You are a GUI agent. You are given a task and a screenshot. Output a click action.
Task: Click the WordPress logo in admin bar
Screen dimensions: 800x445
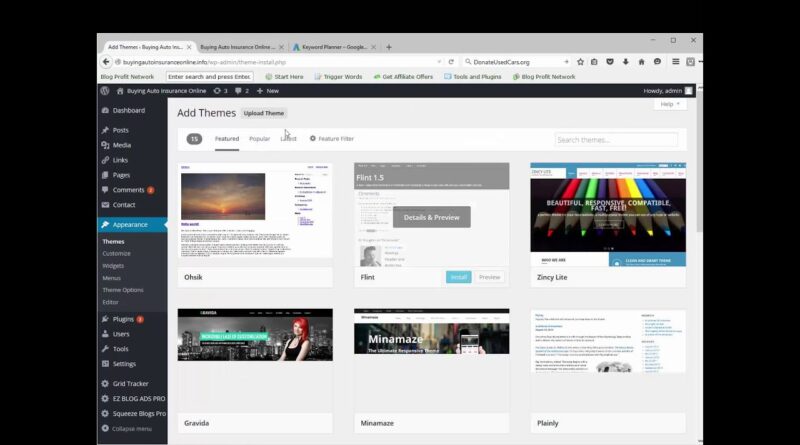[x=105, y=91]
